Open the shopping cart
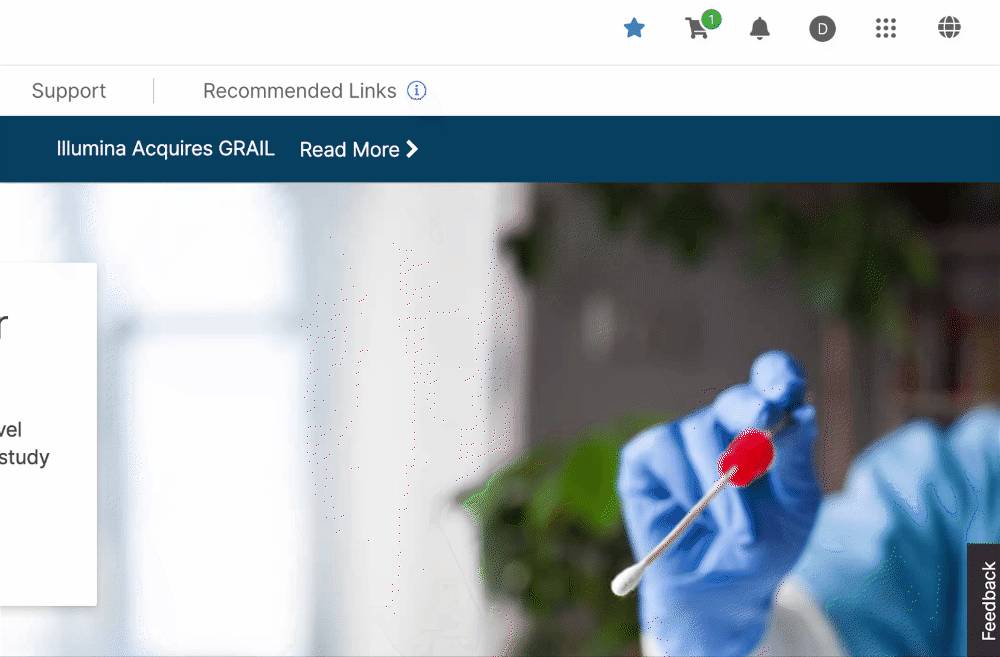 click(696, 29)
